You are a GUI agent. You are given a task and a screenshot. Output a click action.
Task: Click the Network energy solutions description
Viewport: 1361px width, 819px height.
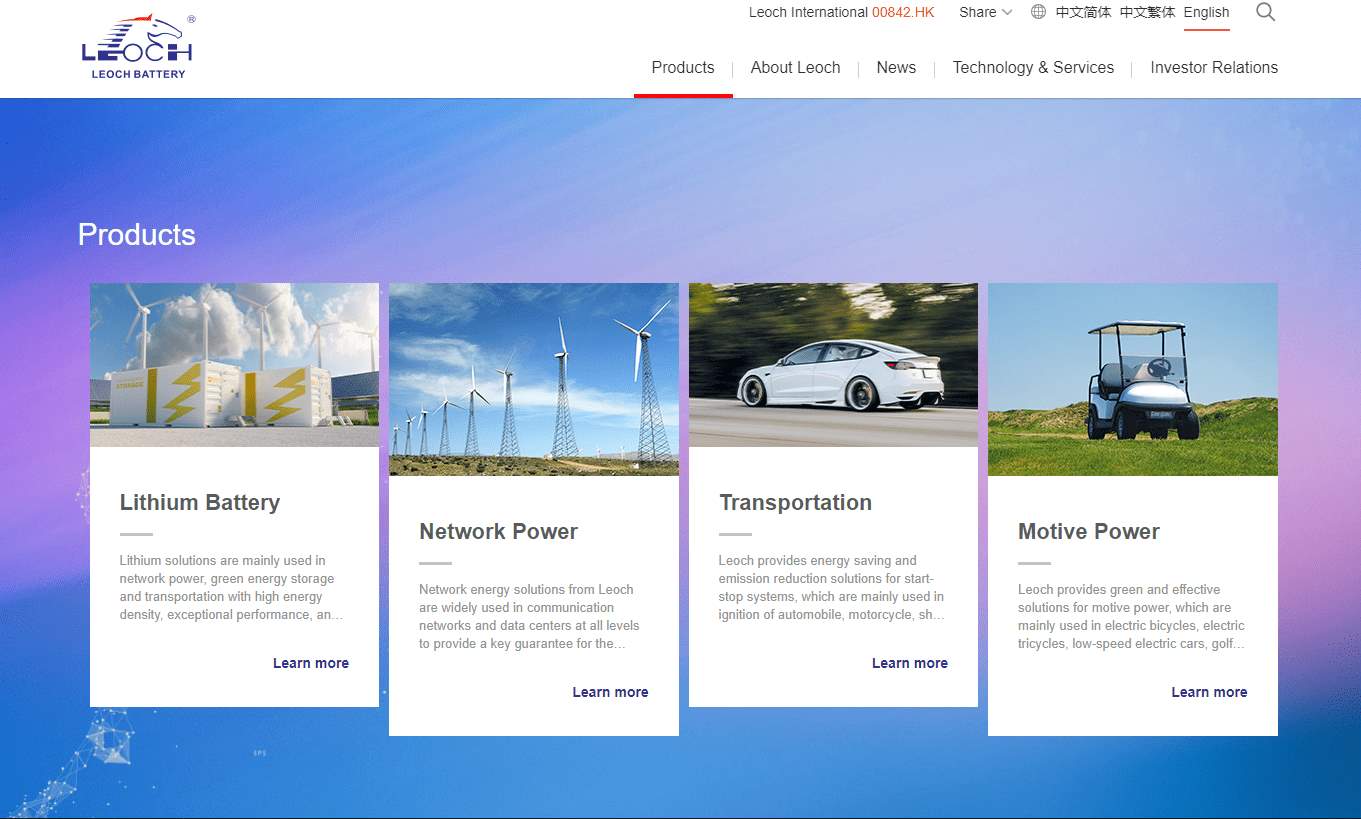529,617
